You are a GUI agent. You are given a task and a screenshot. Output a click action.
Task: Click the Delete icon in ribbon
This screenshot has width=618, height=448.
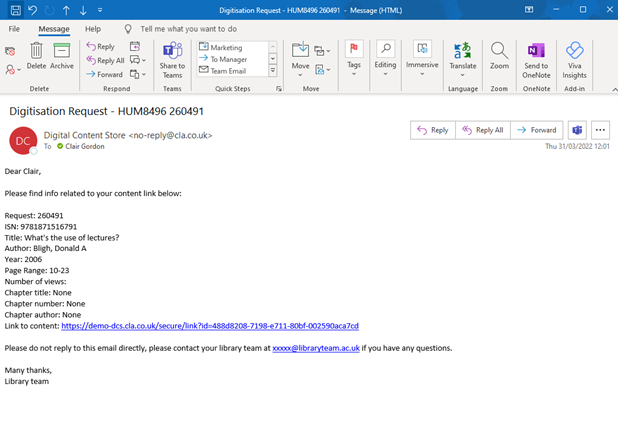coord(36,54)
